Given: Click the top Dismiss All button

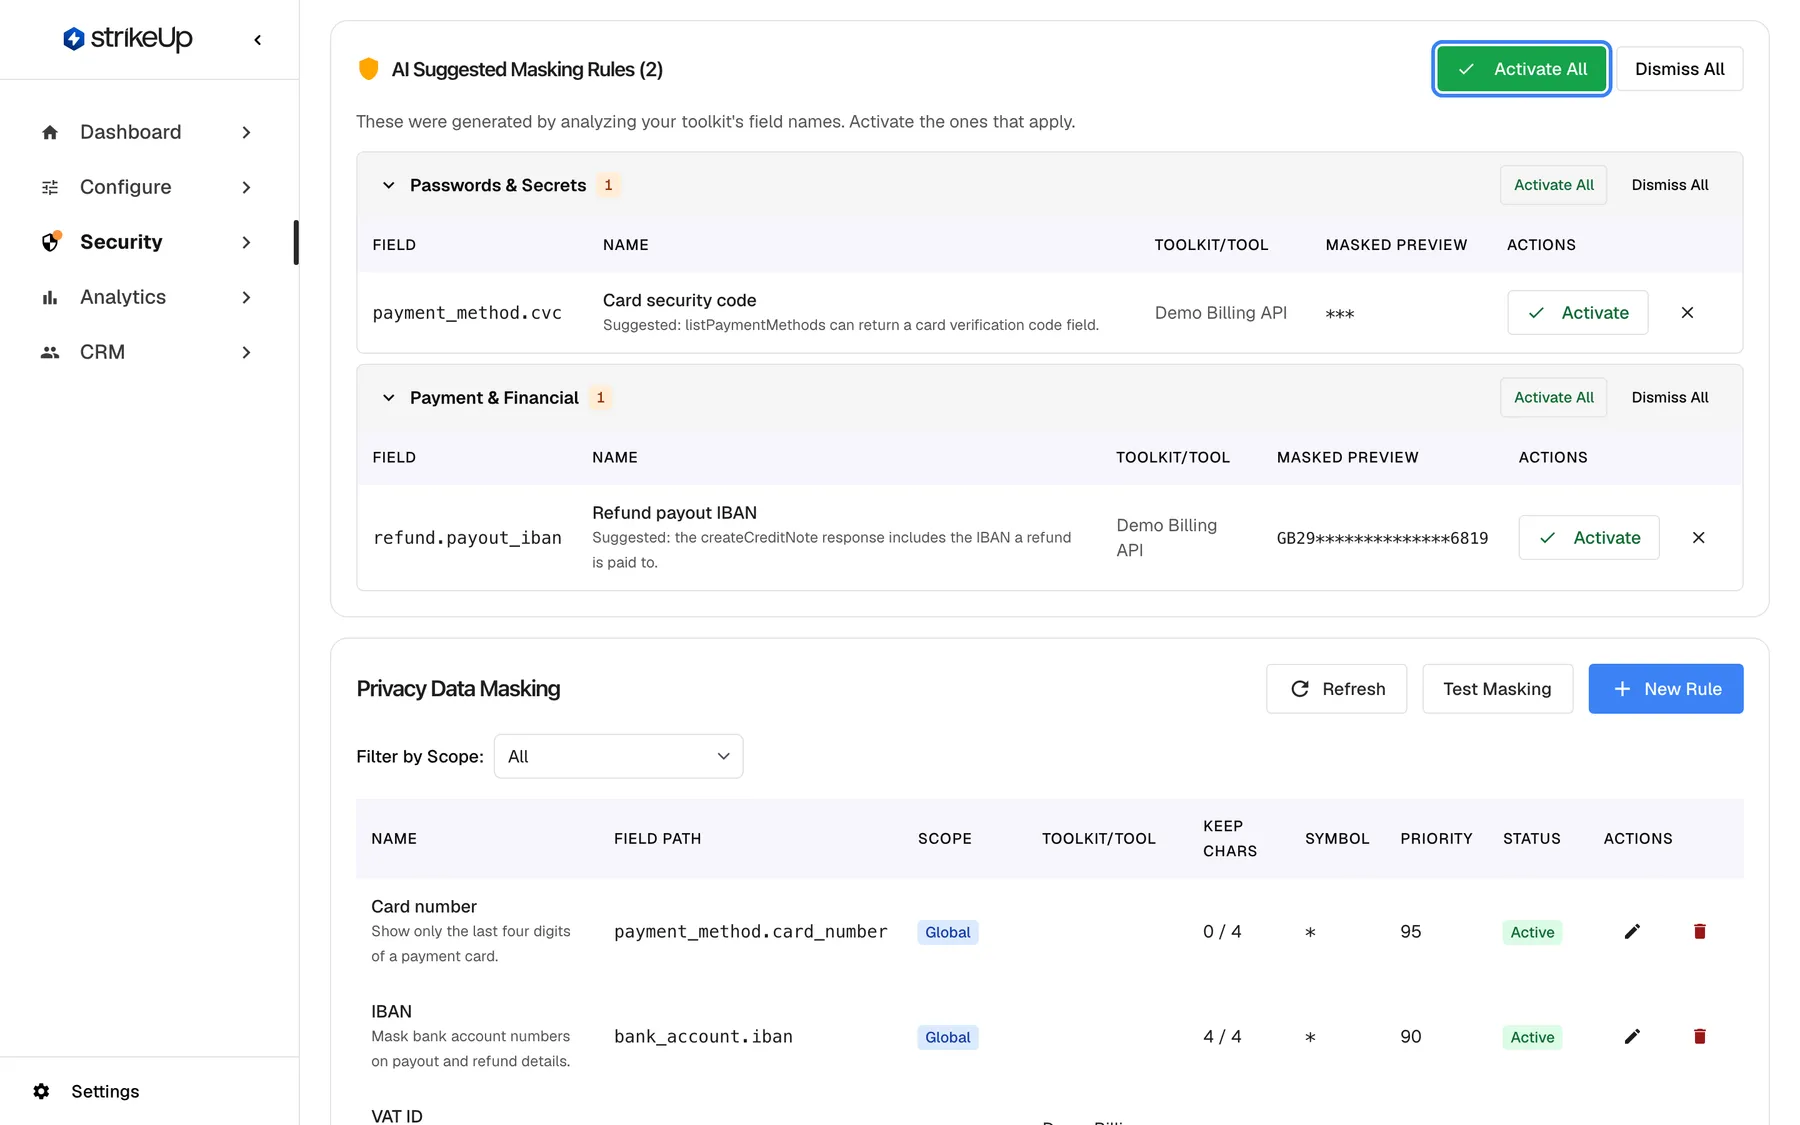Looking at the screenshot, I should coord(1679,69).
